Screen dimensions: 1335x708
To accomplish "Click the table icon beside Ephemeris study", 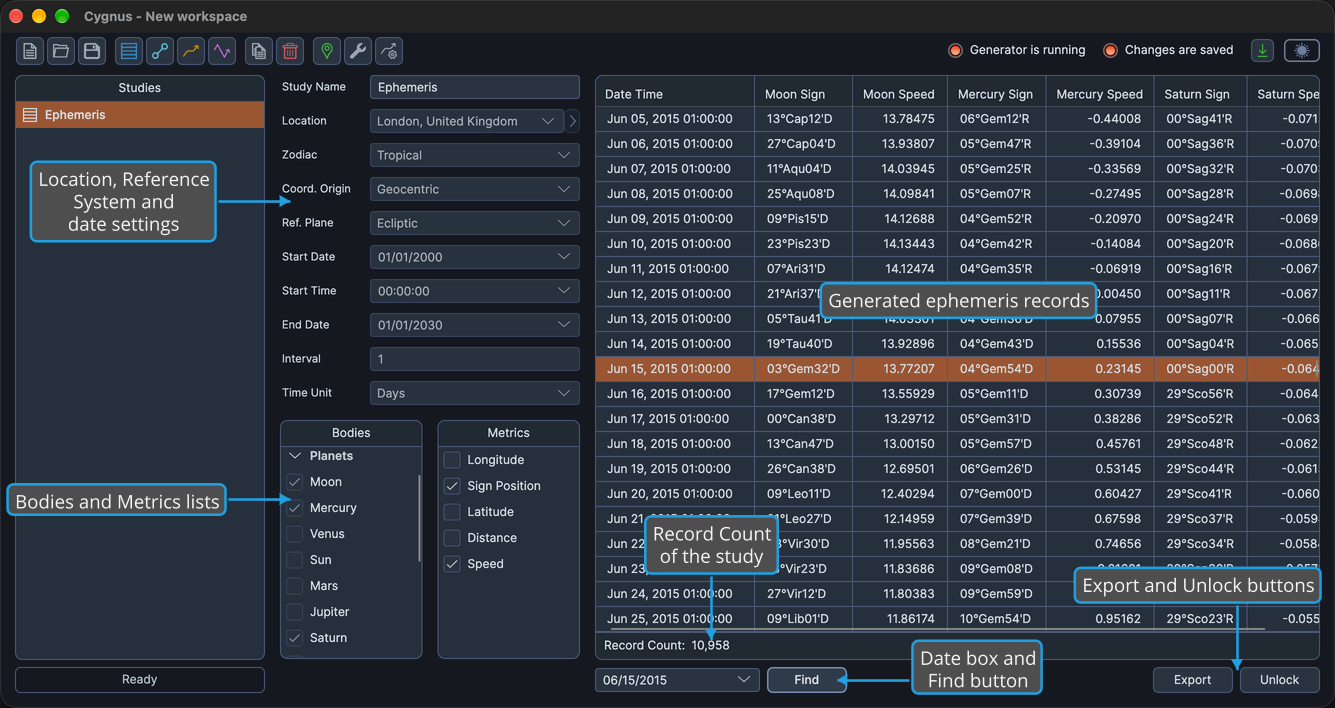I will click(30, 115).
